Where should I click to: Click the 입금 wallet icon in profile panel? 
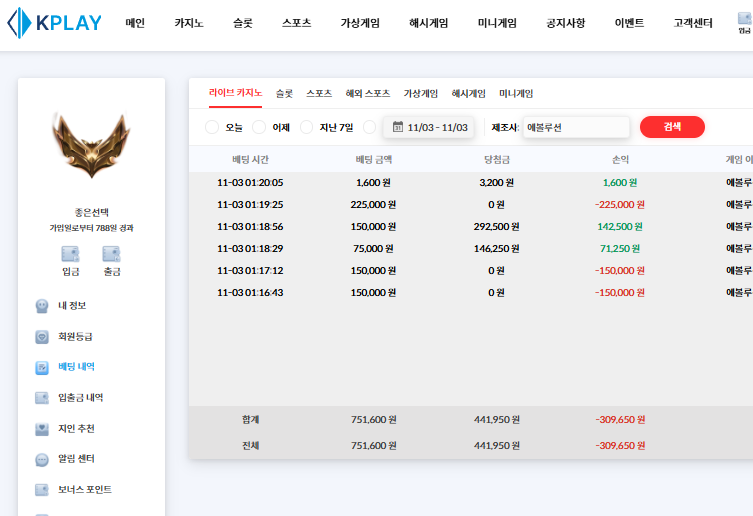pos(70,254)
